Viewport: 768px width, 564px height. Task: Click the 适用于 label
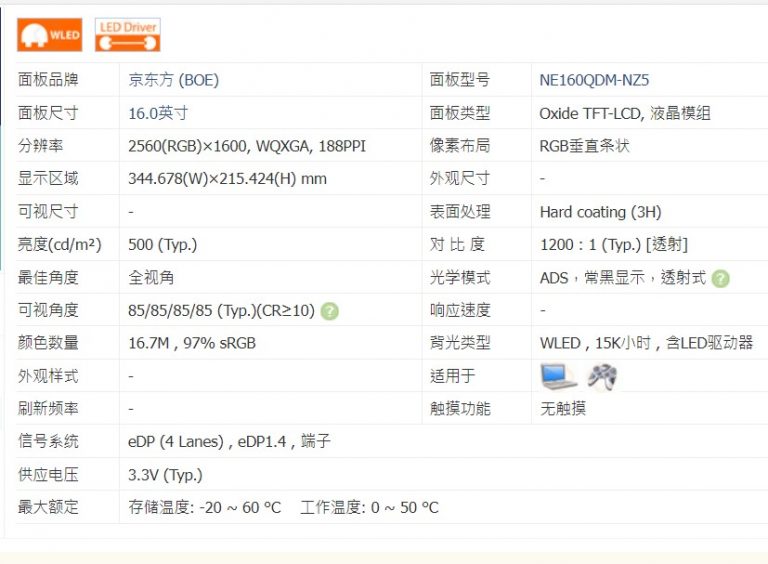pos(452,376)
